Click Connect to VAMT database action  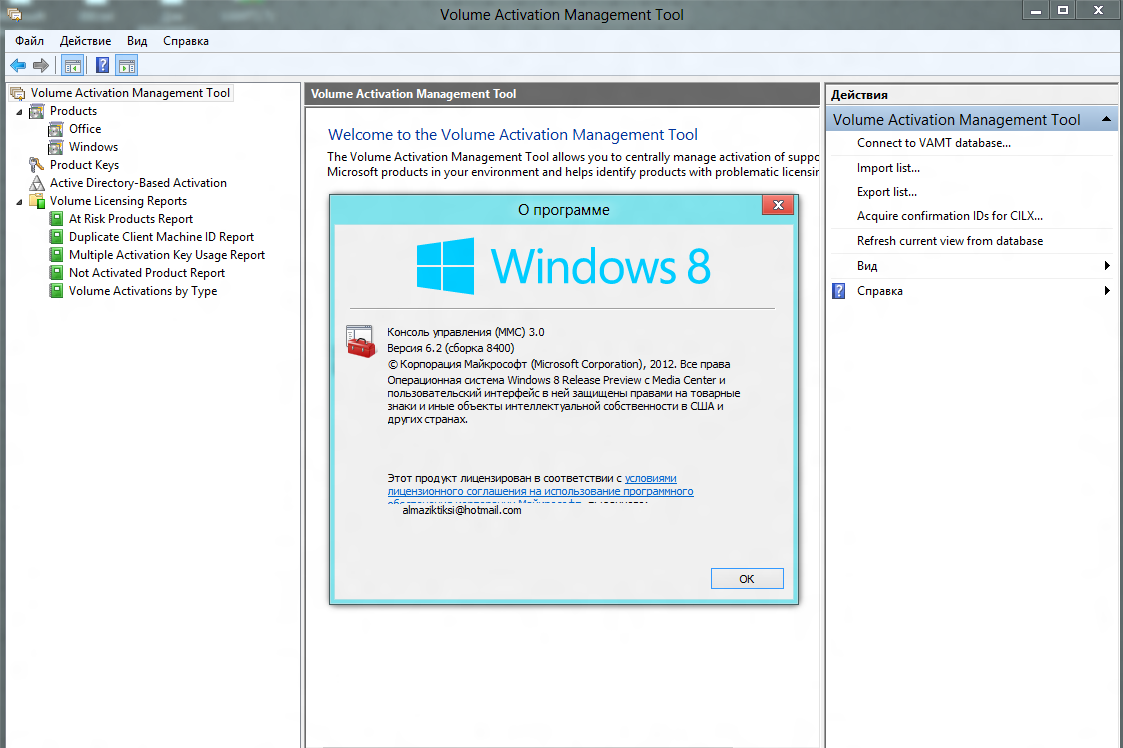pos(933,143)
